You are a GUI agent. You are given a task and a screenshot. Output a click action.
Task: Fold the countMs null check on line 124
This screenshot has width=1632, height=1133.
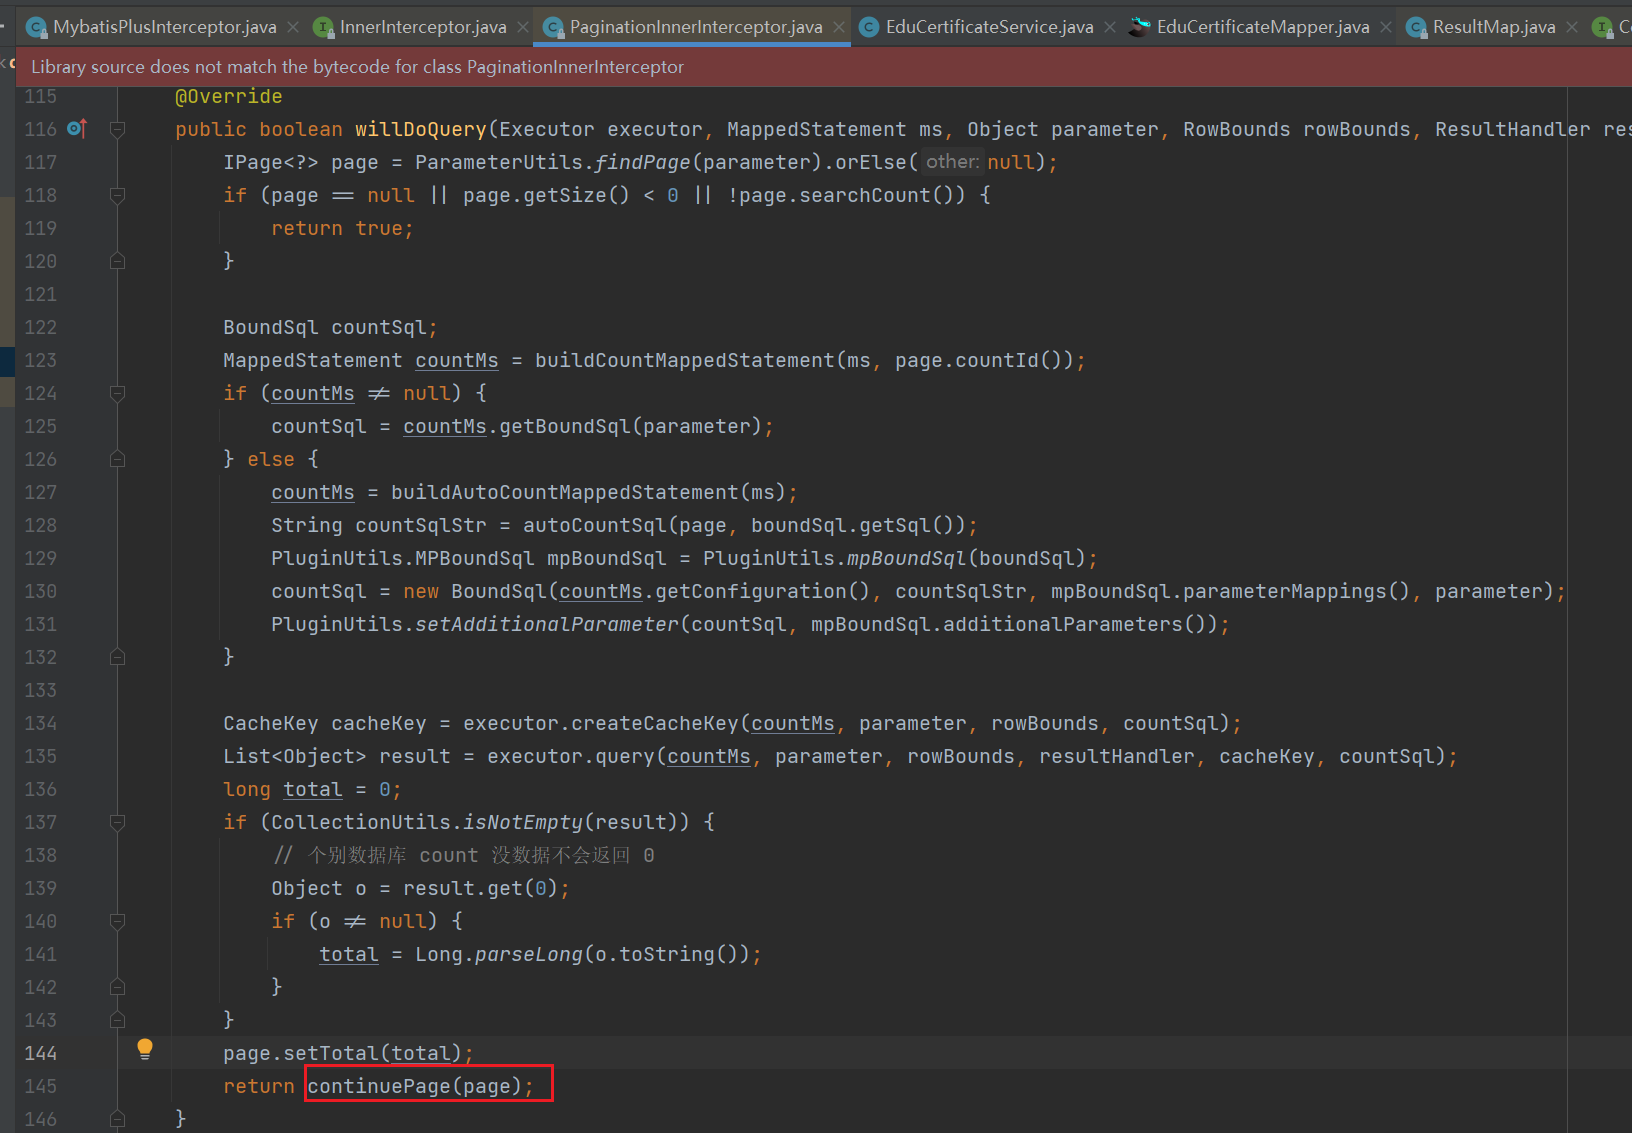[x=117, y=393]
